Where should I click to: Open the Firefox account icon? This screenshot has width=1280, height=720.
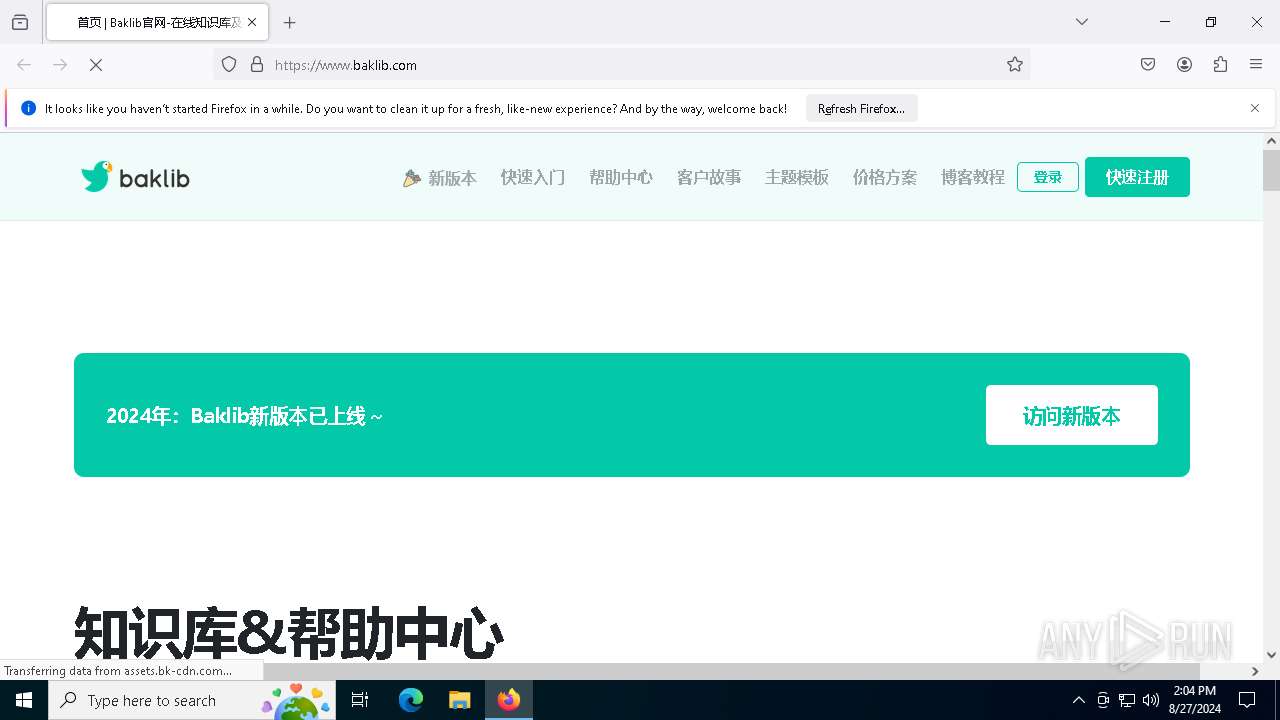click(1184, 65)
